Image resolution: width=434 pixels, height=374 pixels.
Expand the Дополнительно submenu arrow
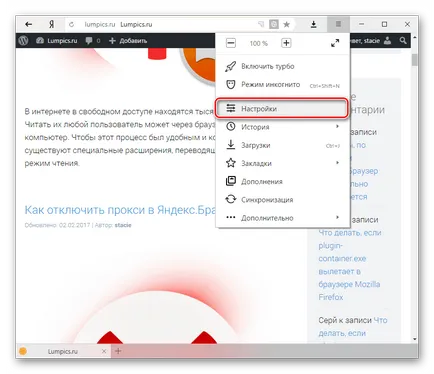click(x=337, y=217)
